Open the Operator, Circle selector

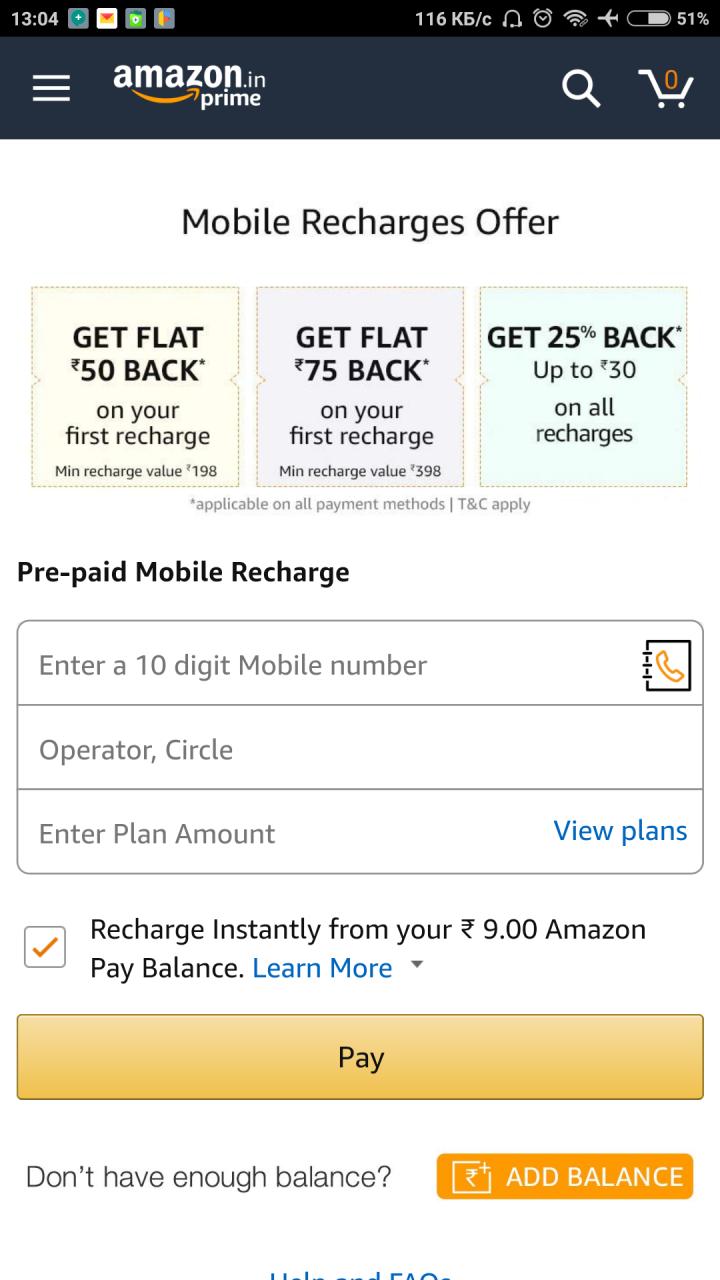pos(360,749)
